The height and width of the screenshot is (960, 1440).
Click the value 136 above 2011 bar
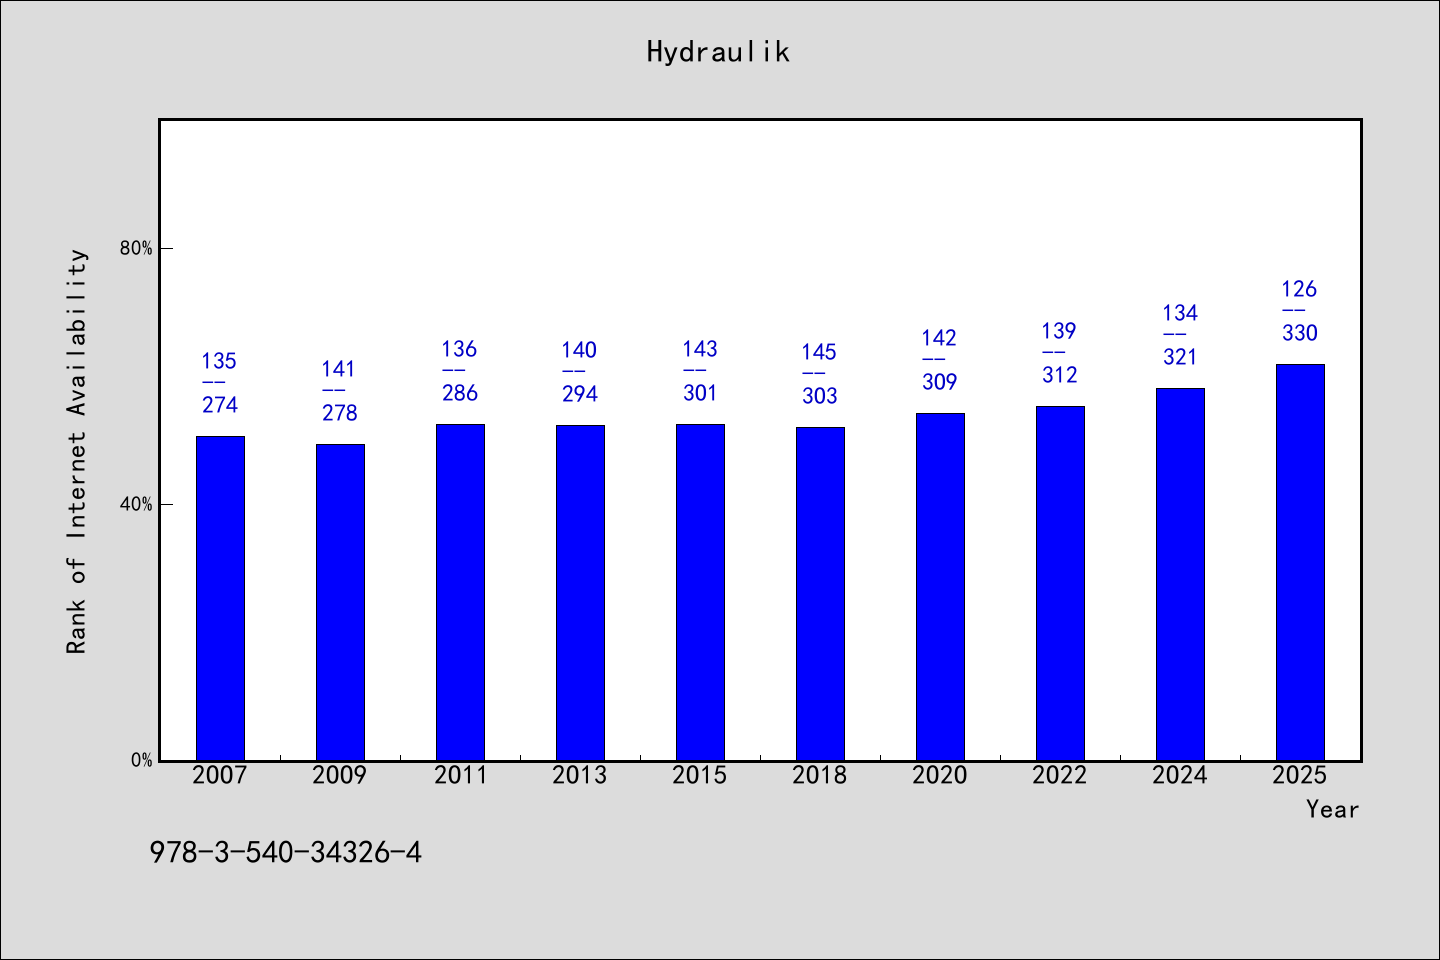point(460,349)
